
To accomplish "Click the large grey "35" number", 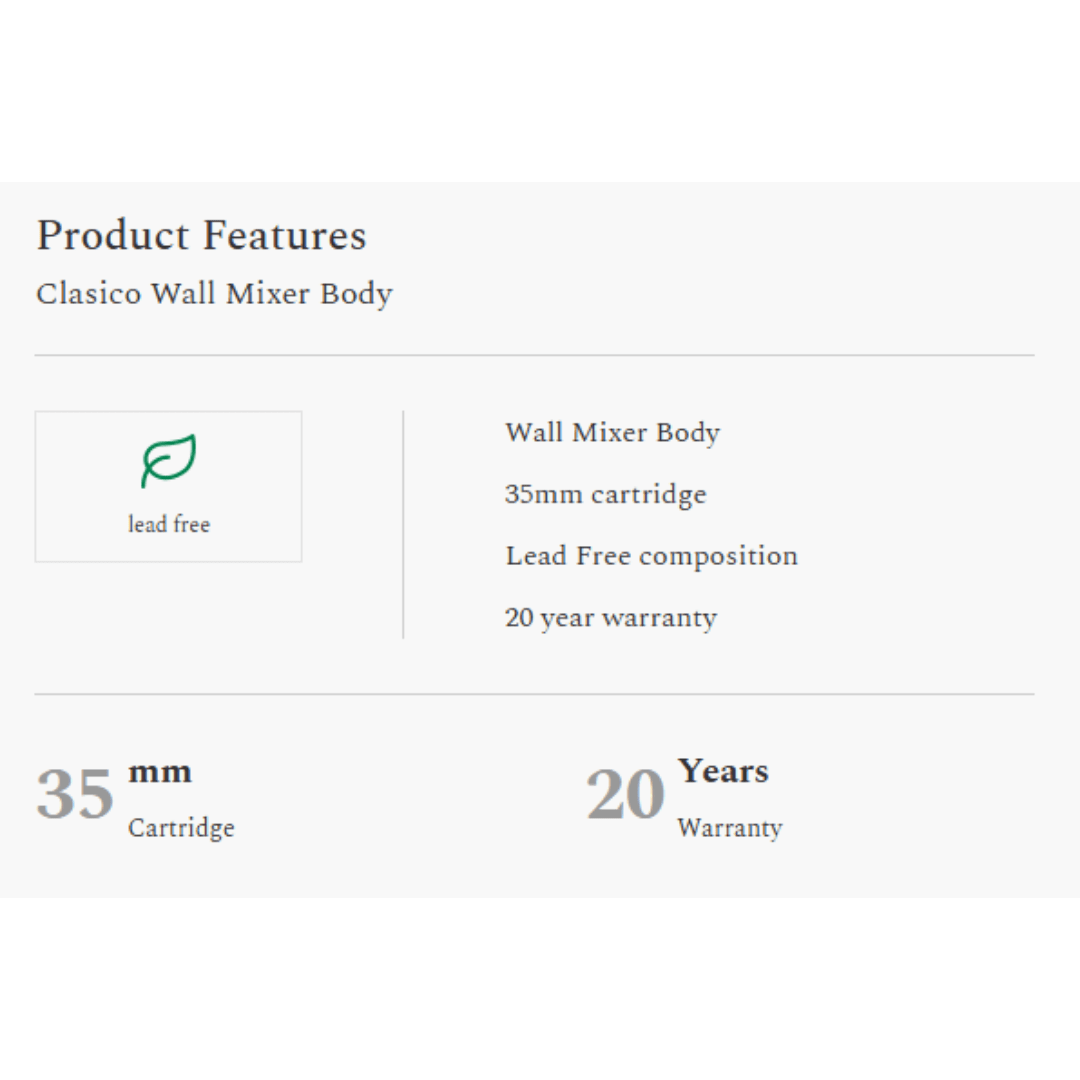I will click(x=75, y=795).
